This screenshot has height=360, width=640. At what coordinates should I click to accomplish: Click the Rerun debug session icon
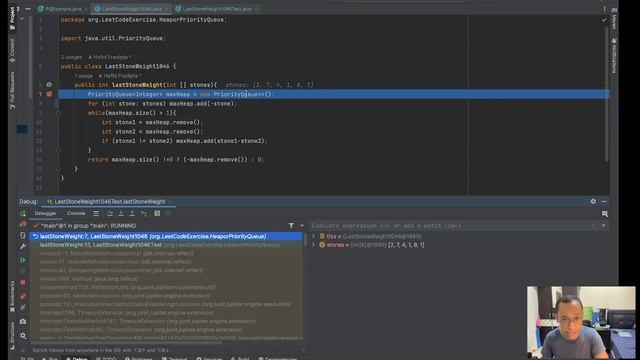(23, 213)
